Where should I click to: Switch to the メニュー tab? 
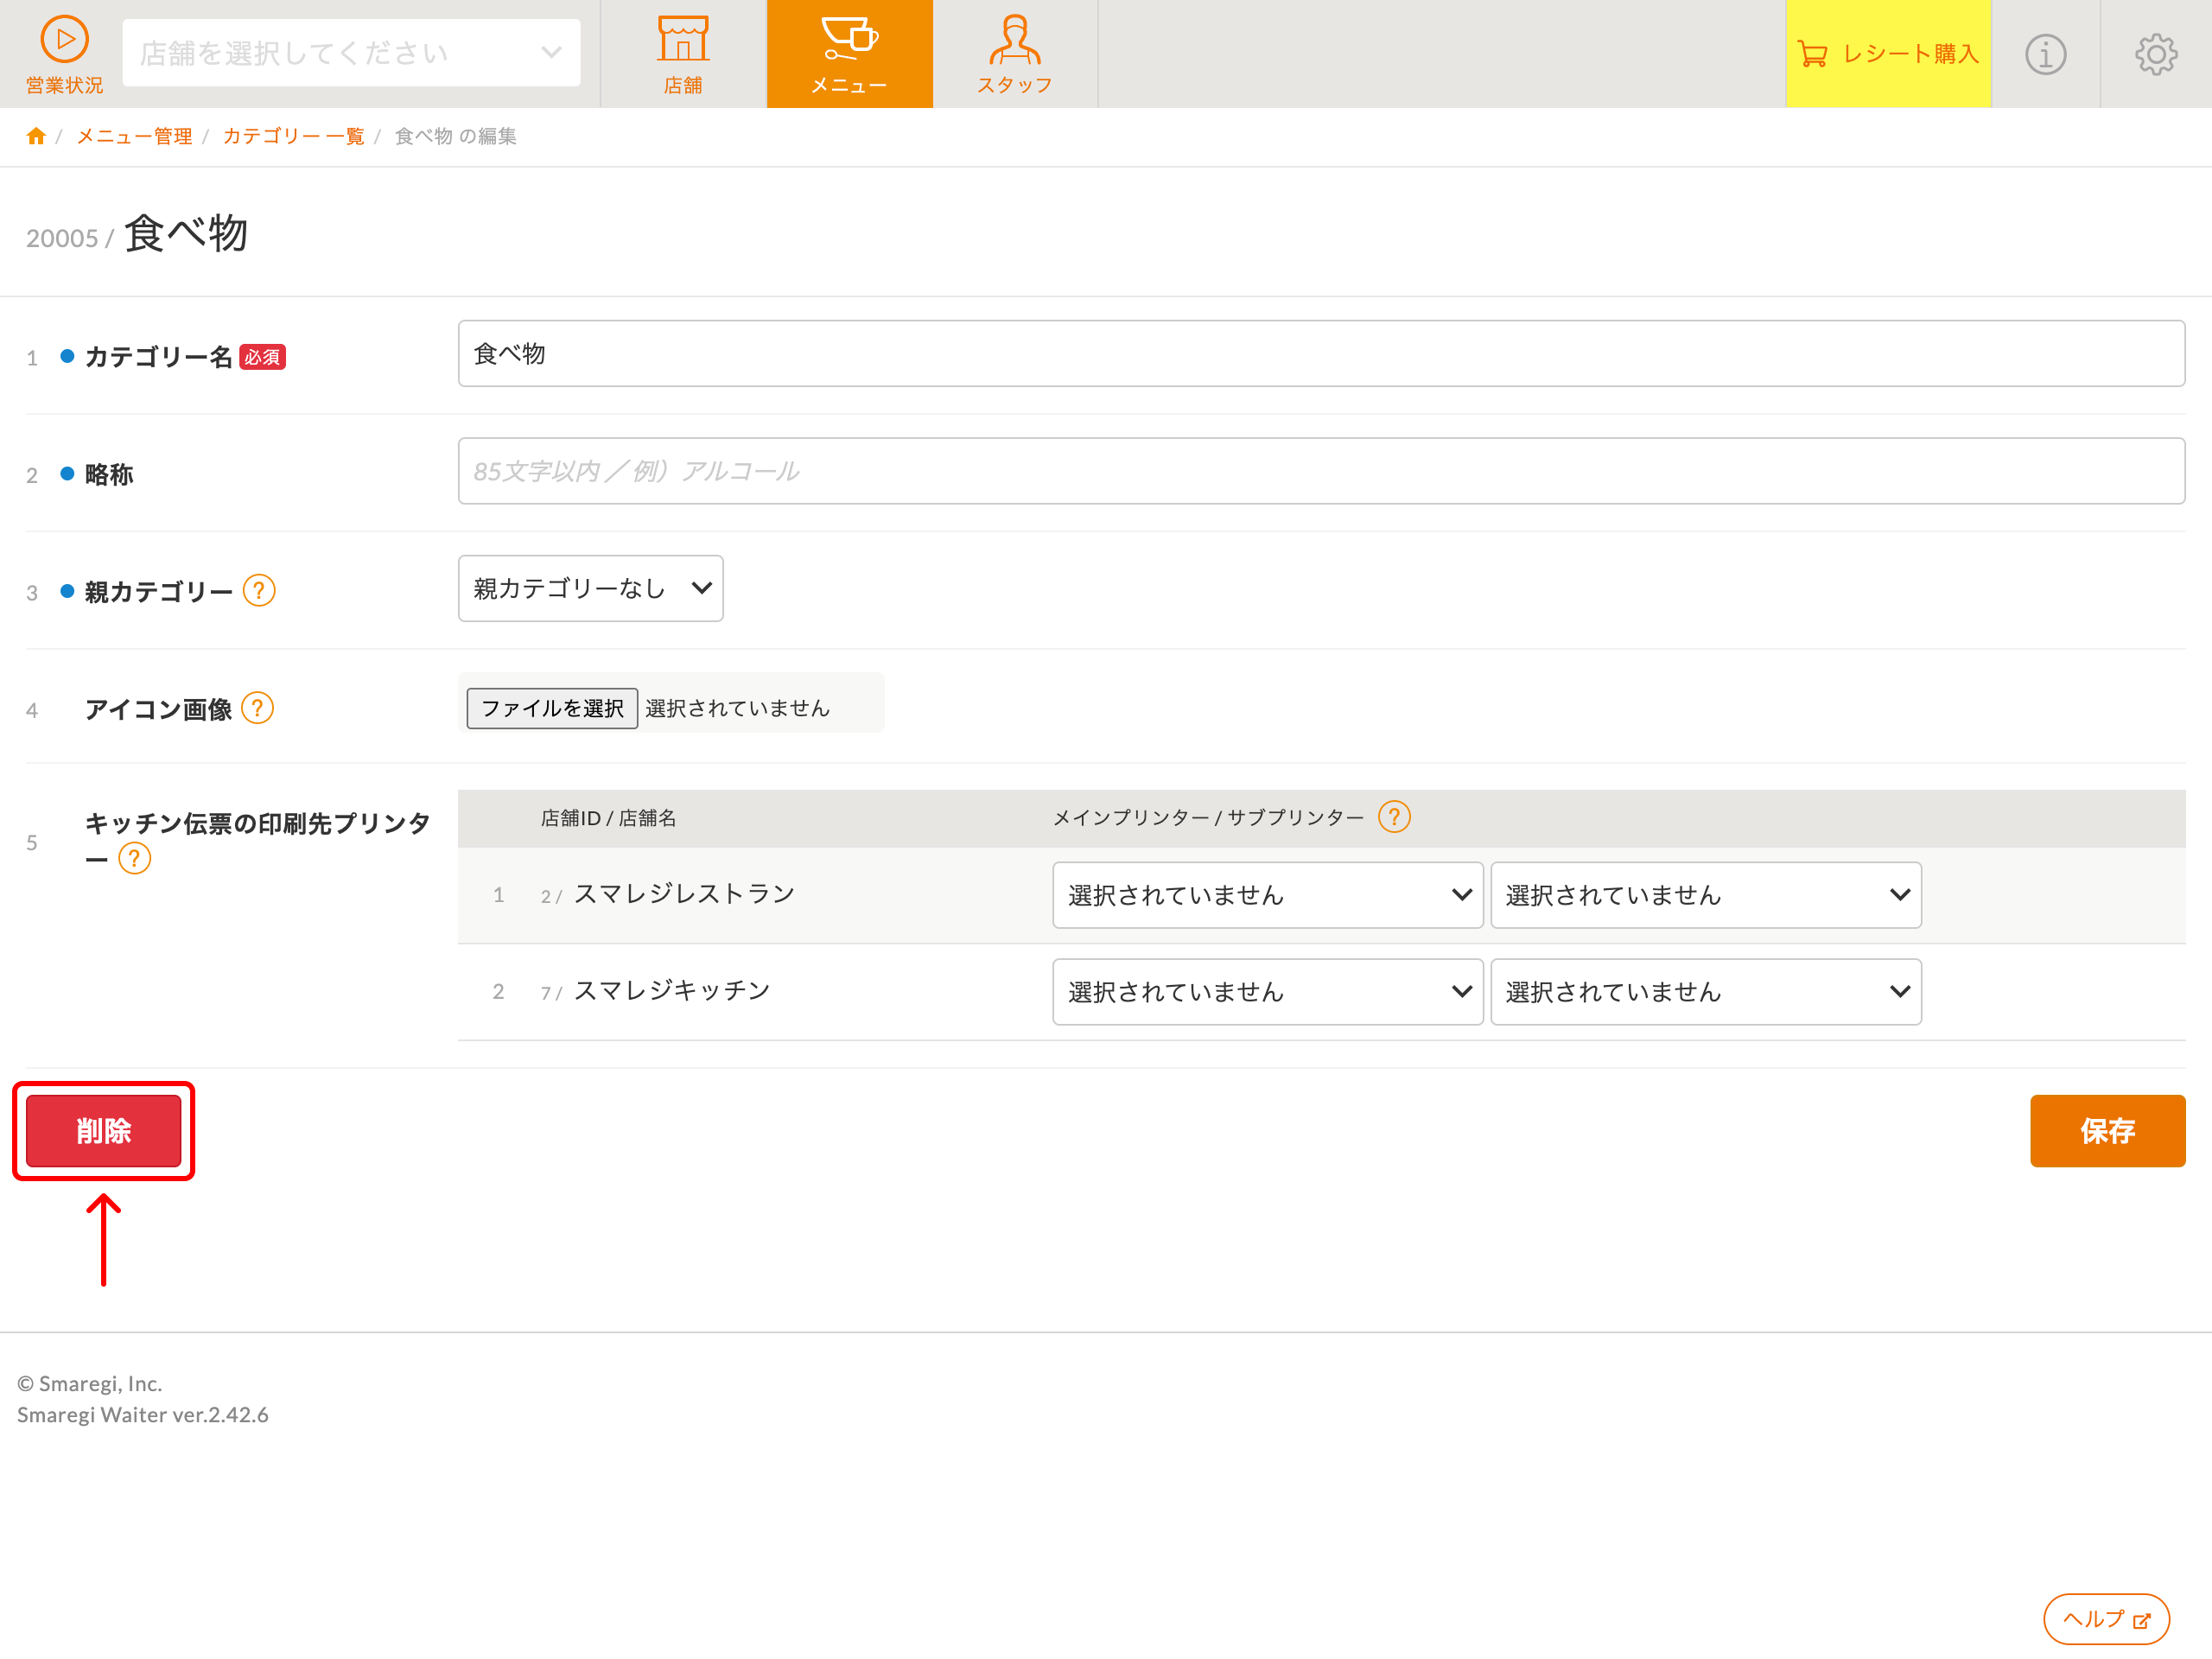849,54
